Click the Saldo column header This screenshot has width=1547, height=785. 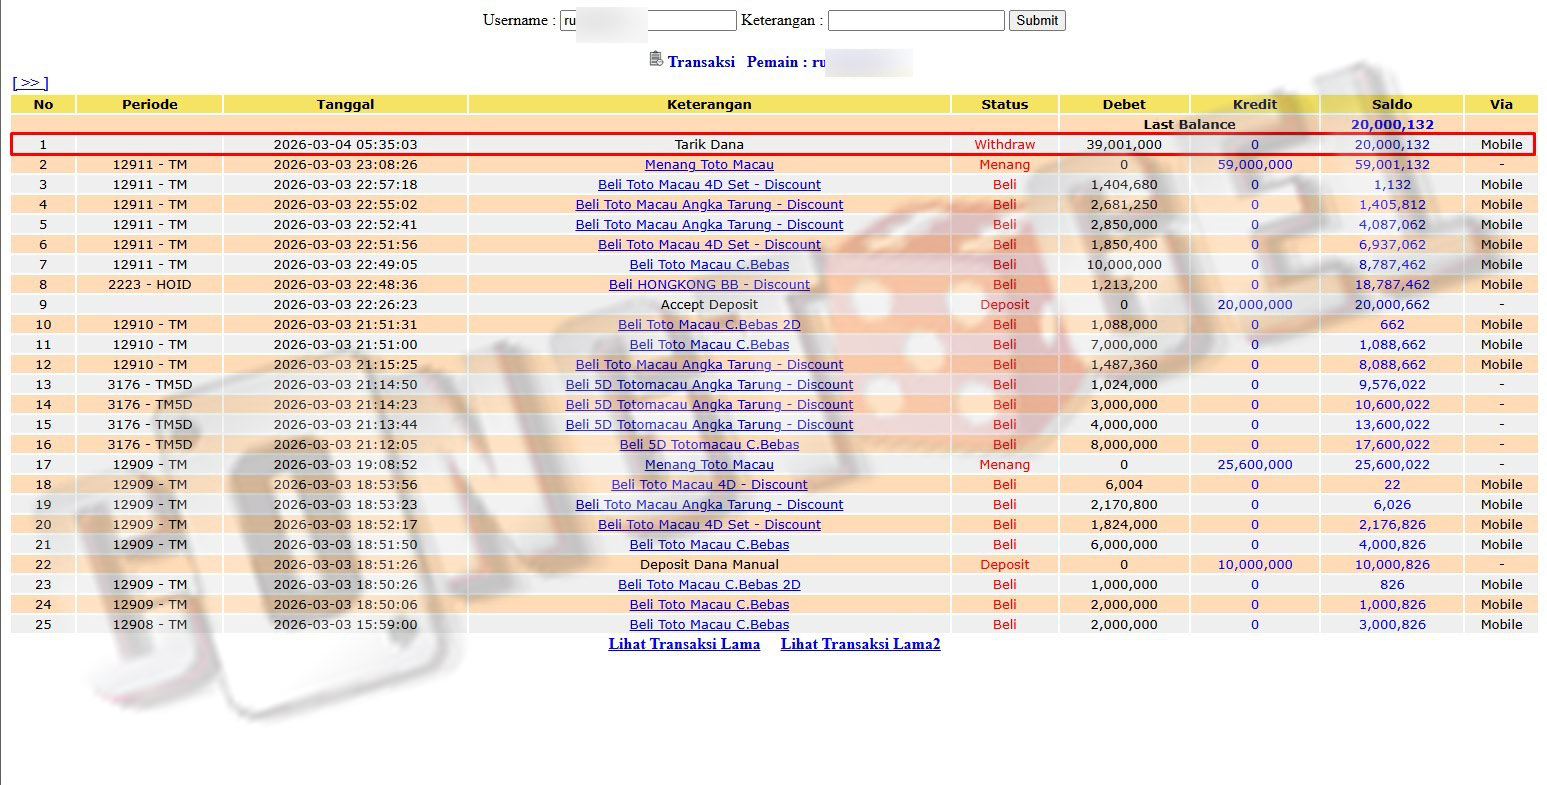1392,104
